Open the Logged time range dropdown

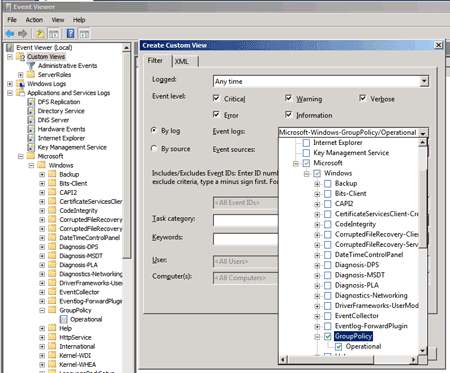pyautogui.click(x=424, y=81)
